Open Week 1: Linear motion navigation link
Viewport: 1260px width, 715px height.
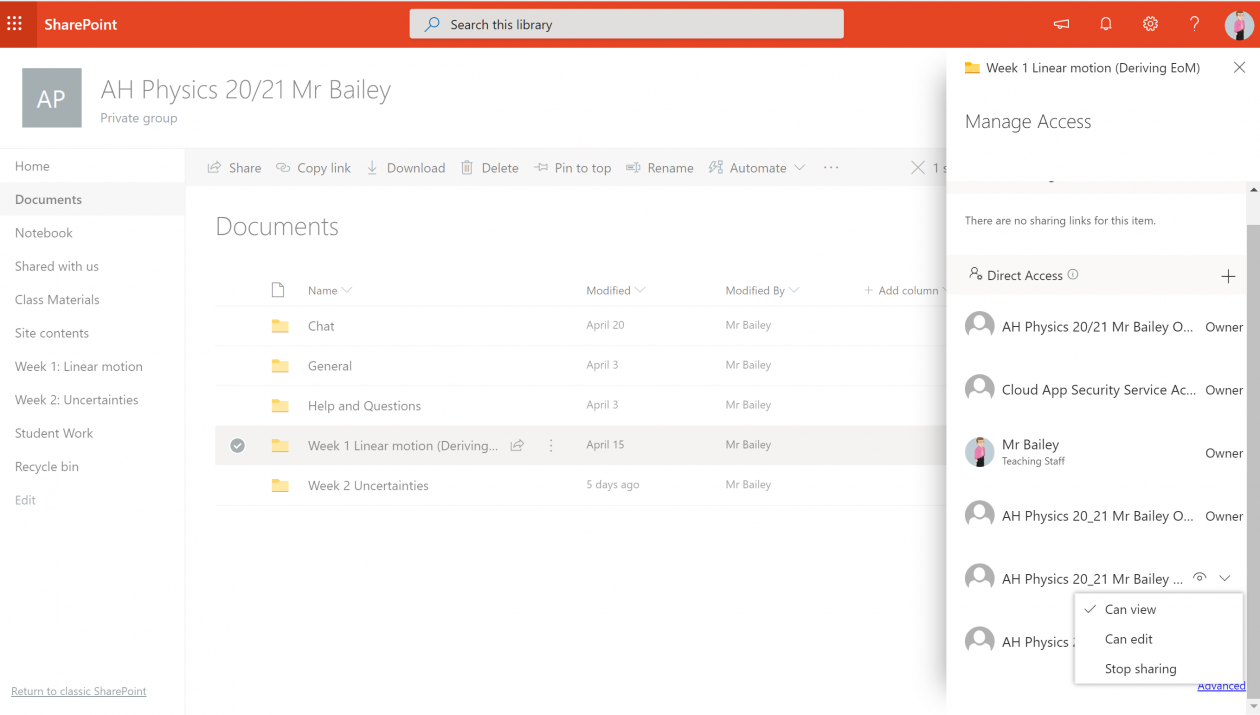click(x=79, y=366)
